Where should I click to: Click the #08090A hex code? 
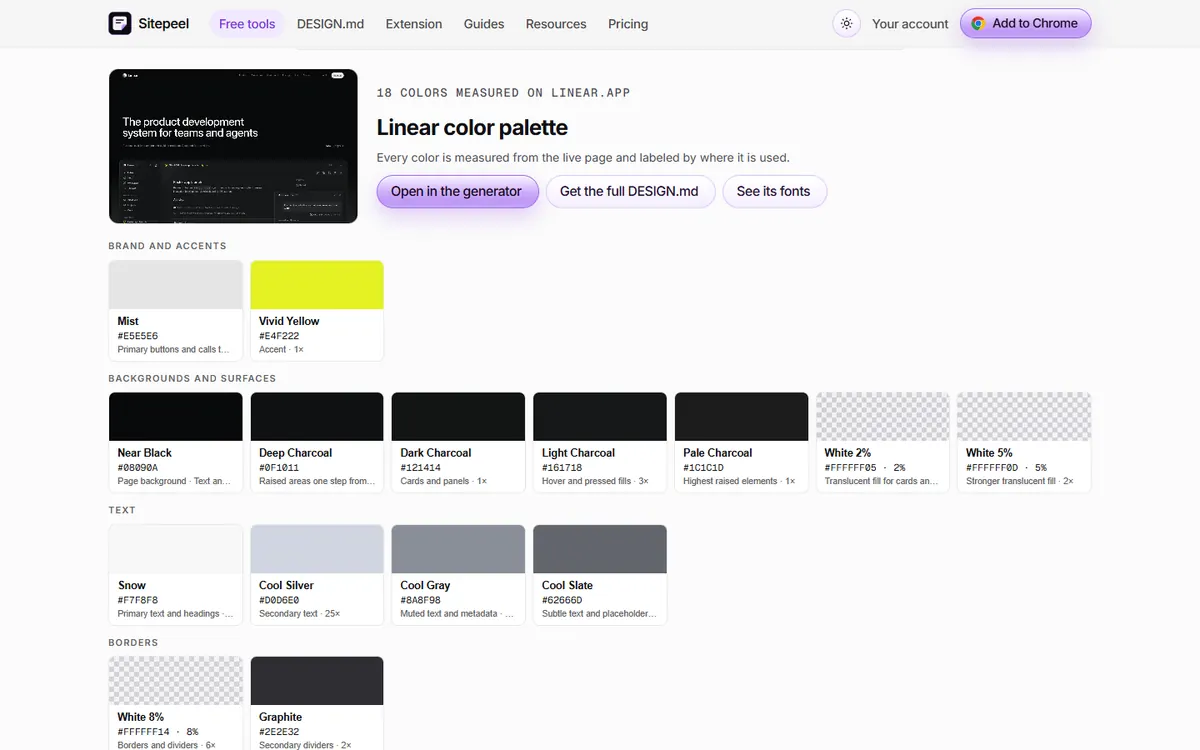[138, 468]
